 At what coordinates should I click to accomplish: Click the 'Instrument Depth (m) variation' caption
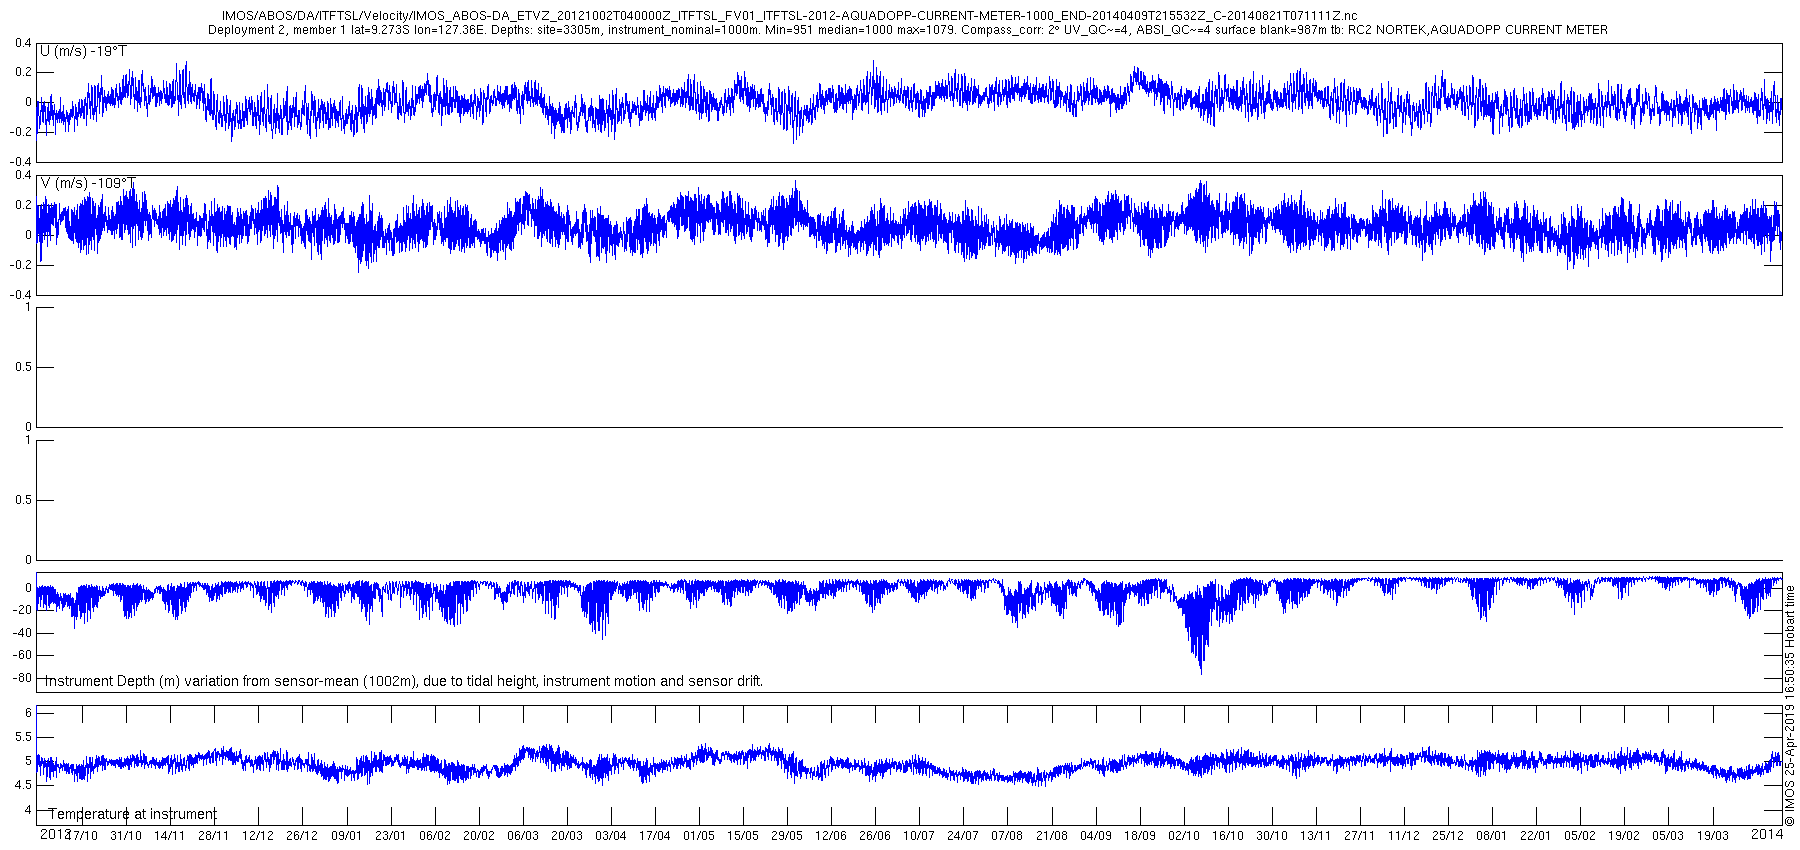404,681
